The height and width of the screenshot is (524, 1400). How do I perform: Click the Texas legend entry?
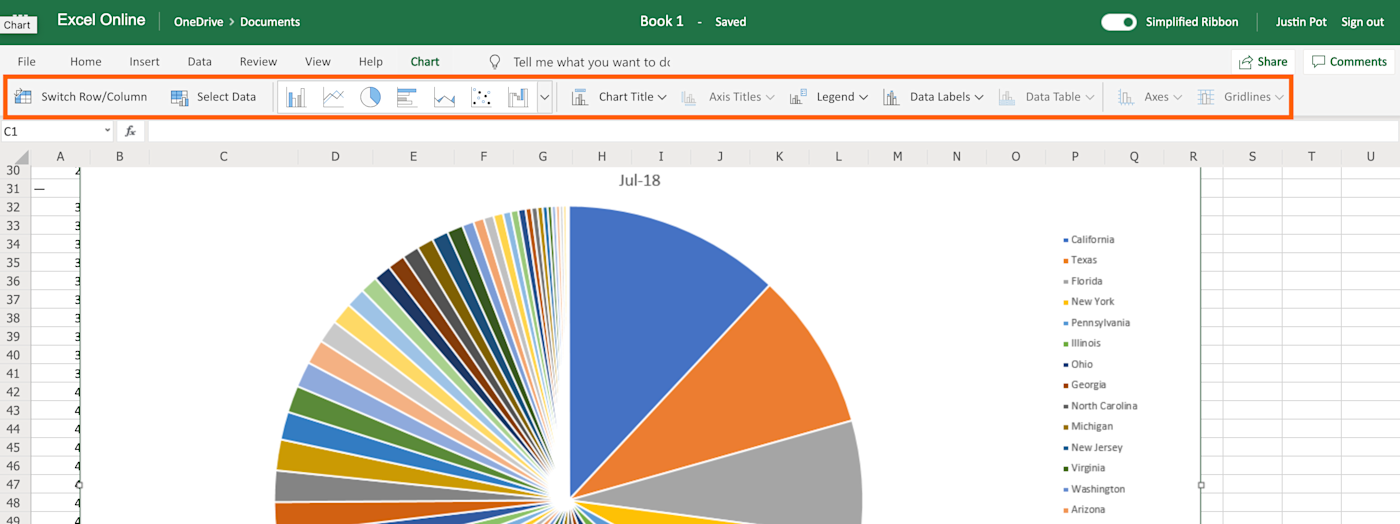[x=1080, y=260]
